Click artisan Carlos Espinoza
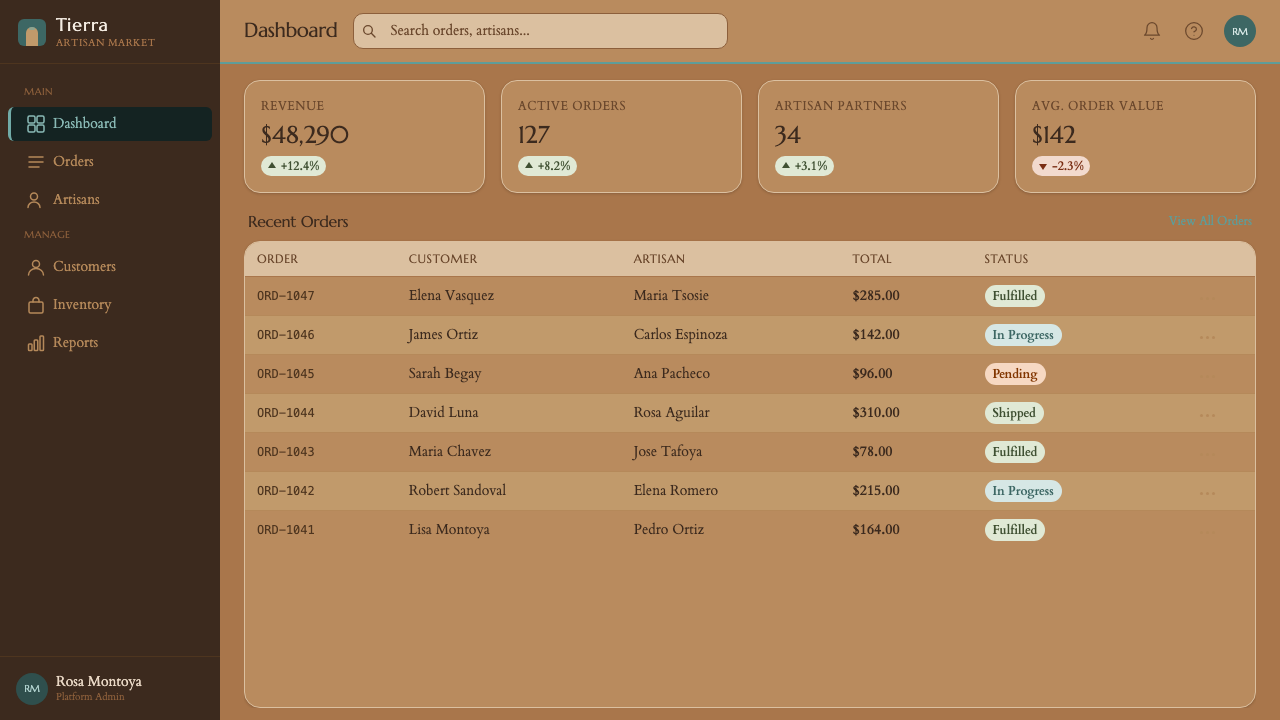1280x720 pixels. point(681,335)
